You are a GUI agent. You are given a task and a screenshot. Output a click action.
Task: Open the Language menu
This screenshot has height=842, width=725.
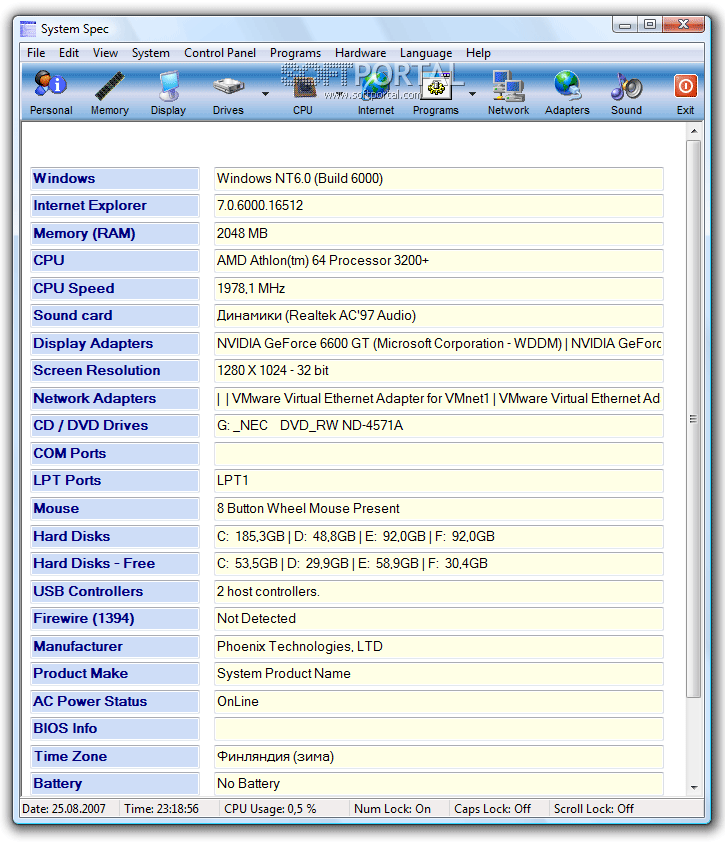(426, 53)
